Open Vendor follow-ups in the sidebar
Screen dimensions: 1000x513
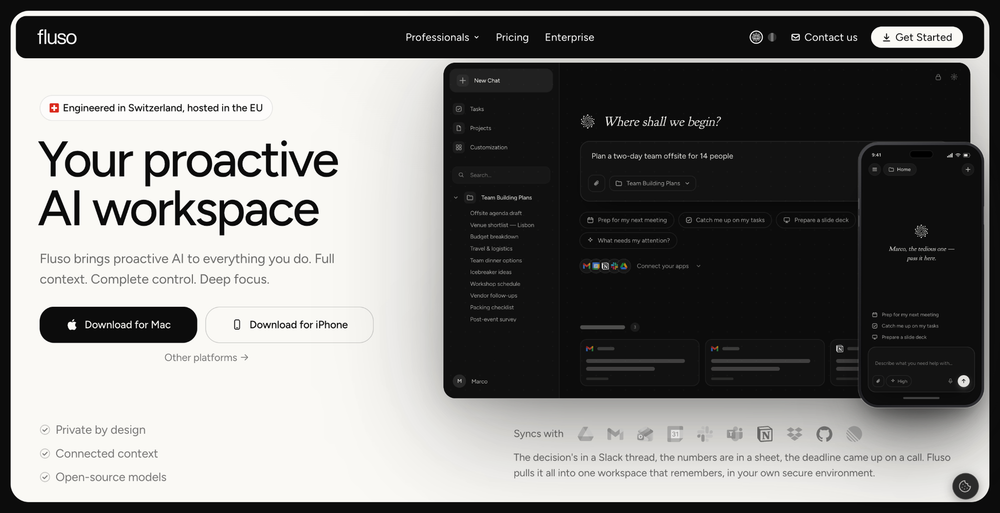(494, 296)
